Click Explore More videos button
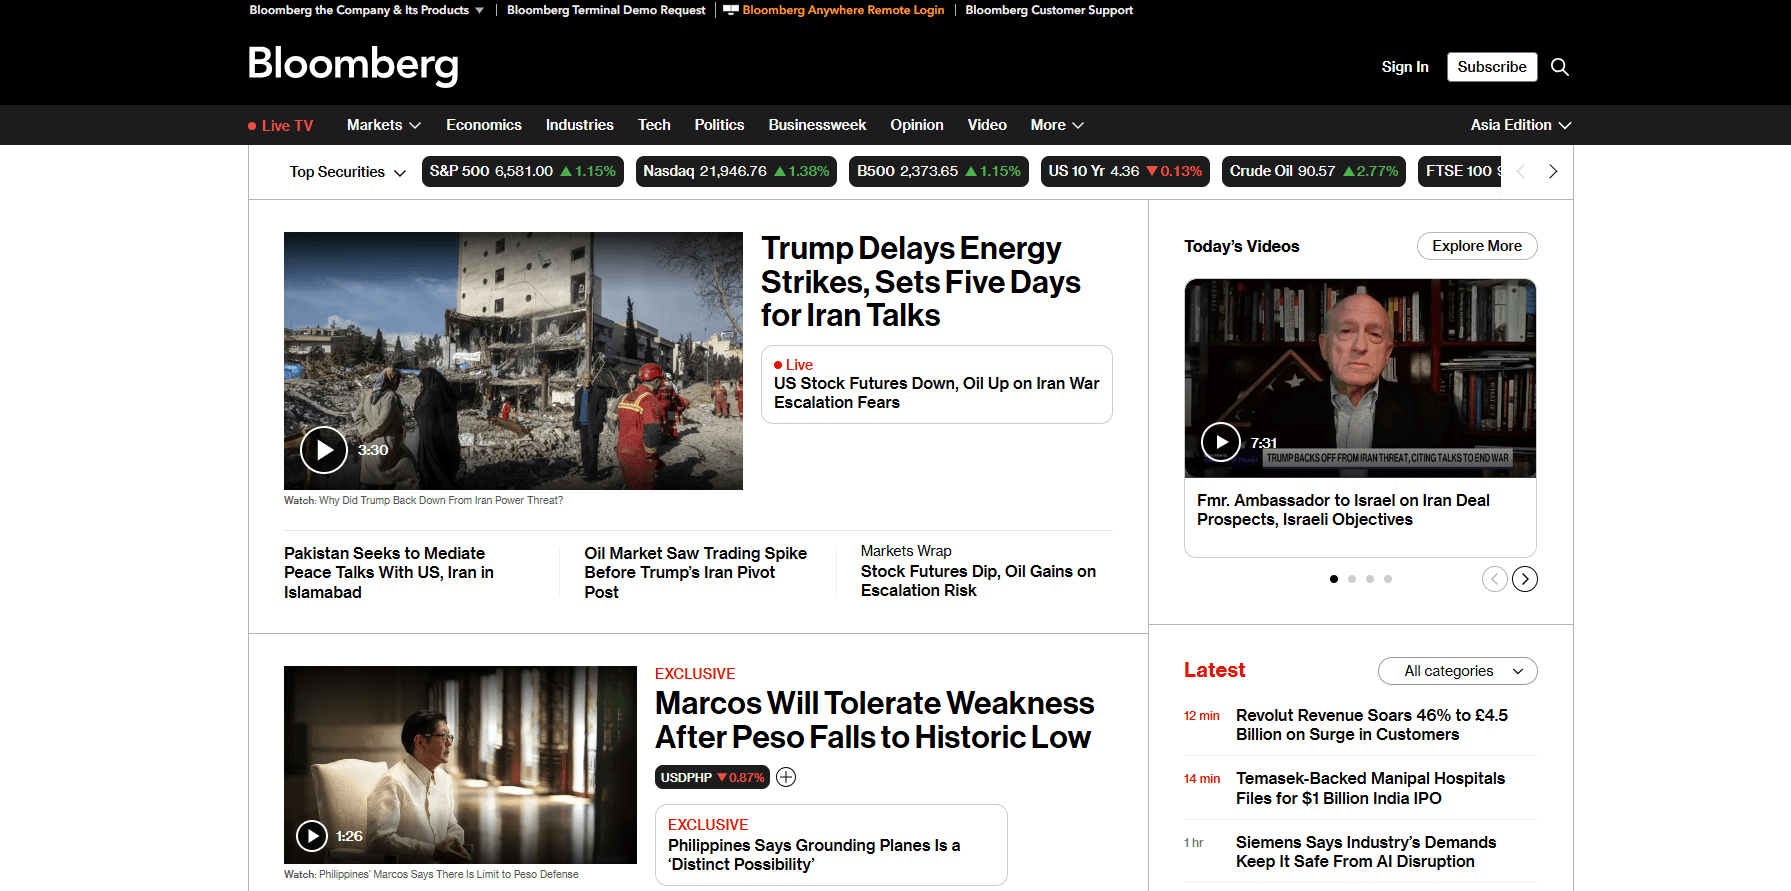 [1477, 246]
